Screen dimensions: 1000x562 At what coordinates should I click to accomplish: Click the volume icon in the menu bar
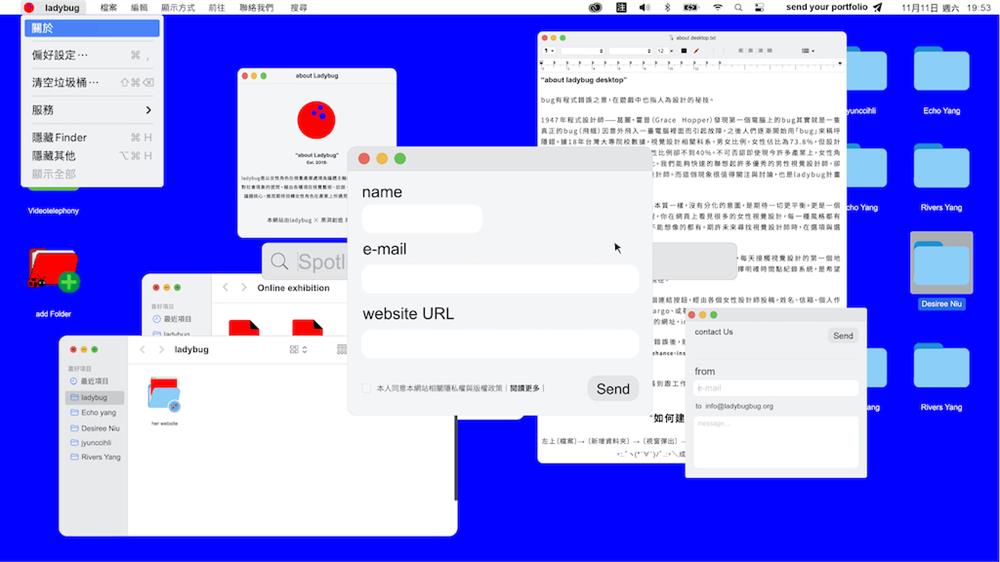point(645,8)
